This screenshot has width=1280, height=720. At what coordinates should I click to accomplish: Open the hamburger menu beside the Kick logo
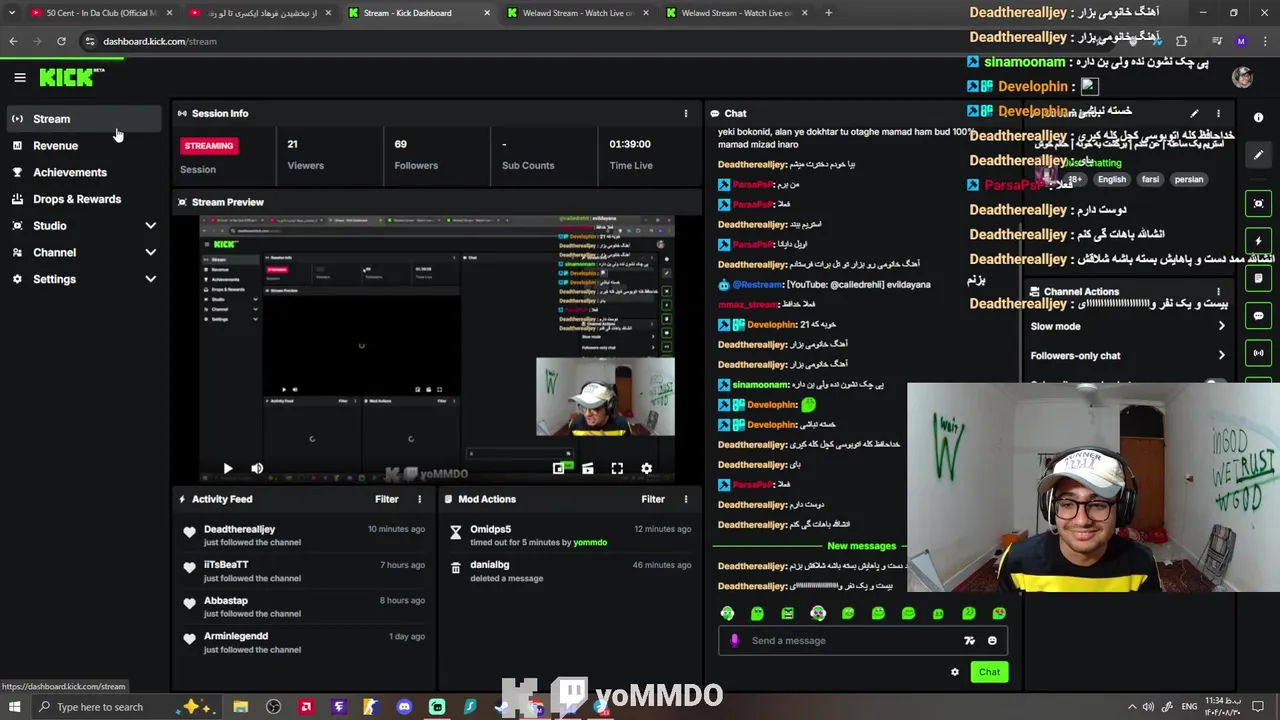[19, 77]
